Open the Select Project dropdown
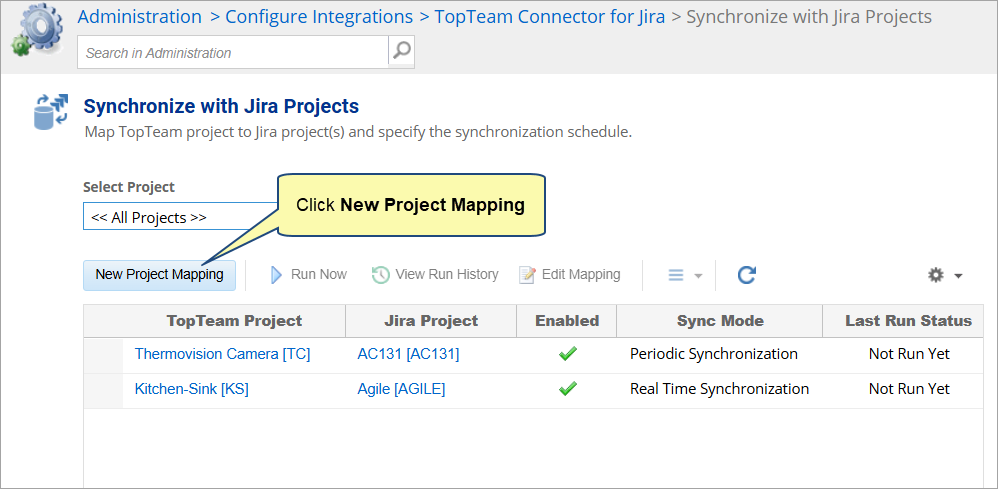 (180, 217)
